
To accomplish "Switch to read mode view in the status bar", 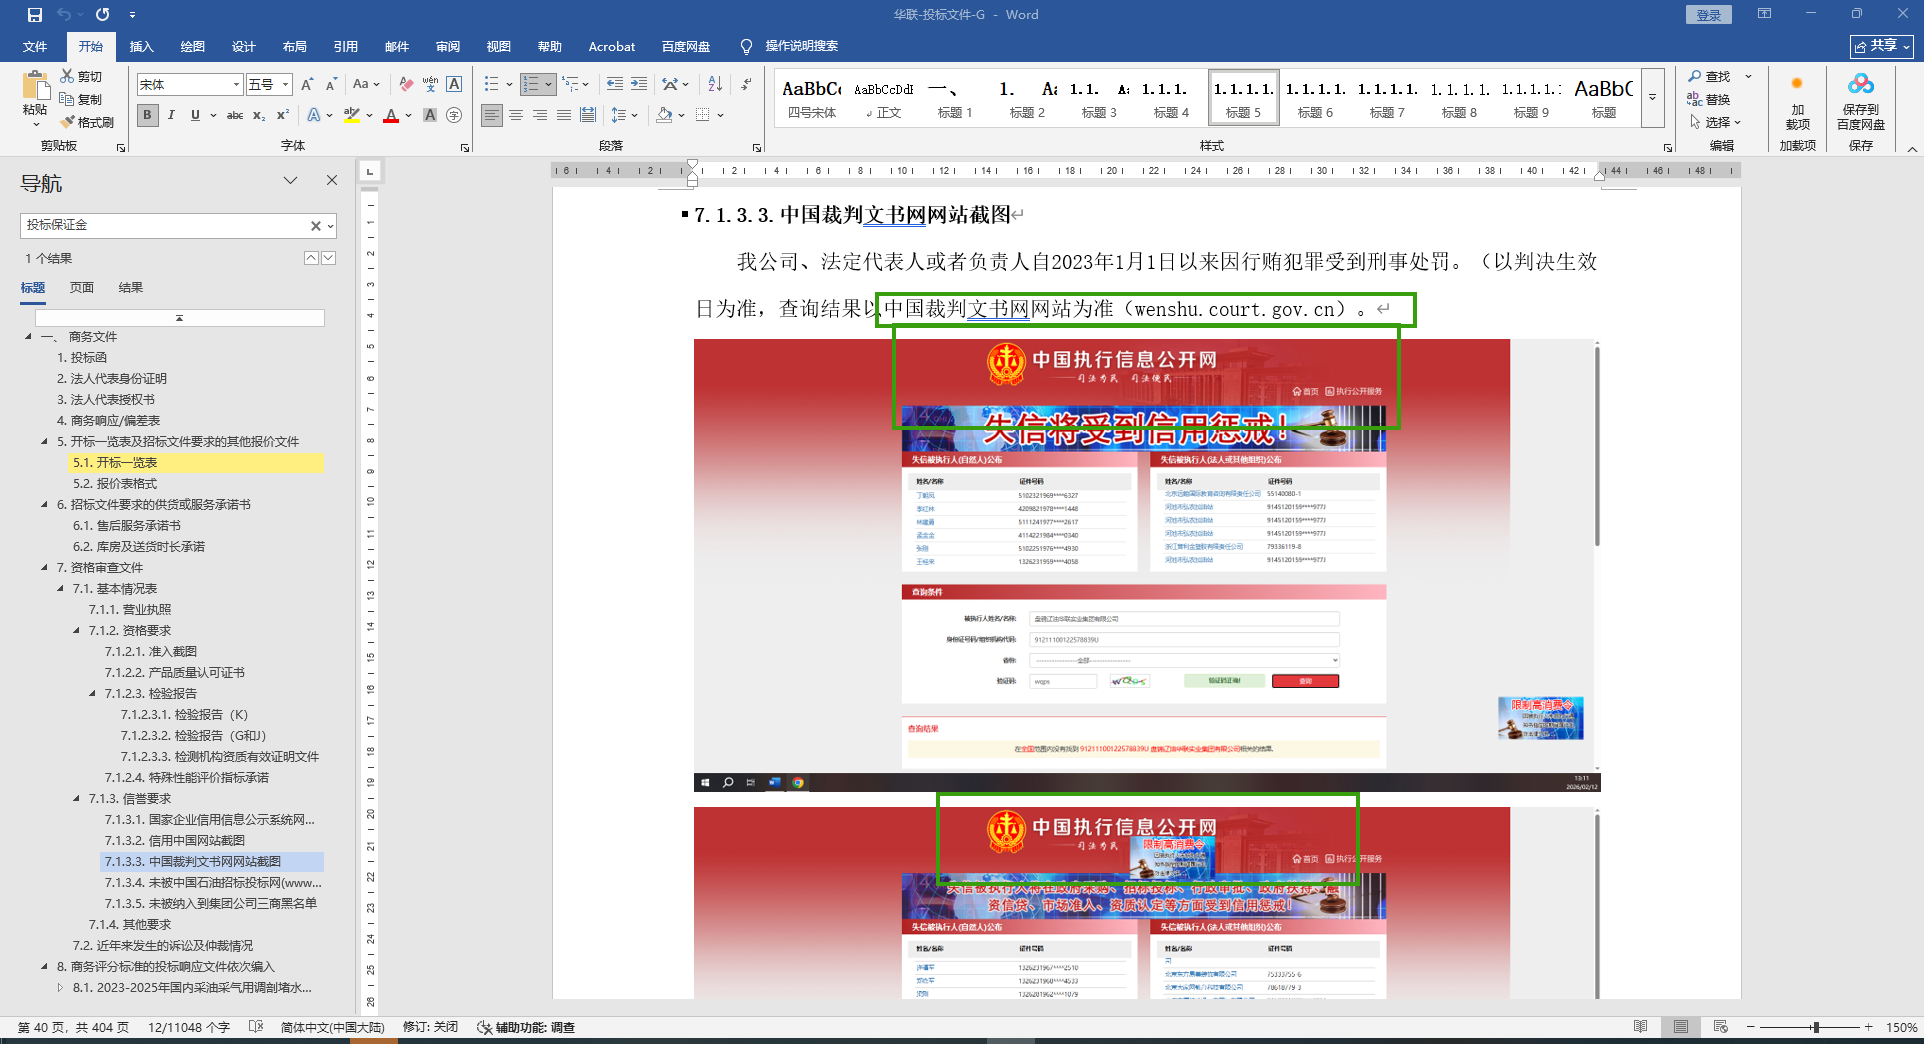I will (x=1640, y=1027).
